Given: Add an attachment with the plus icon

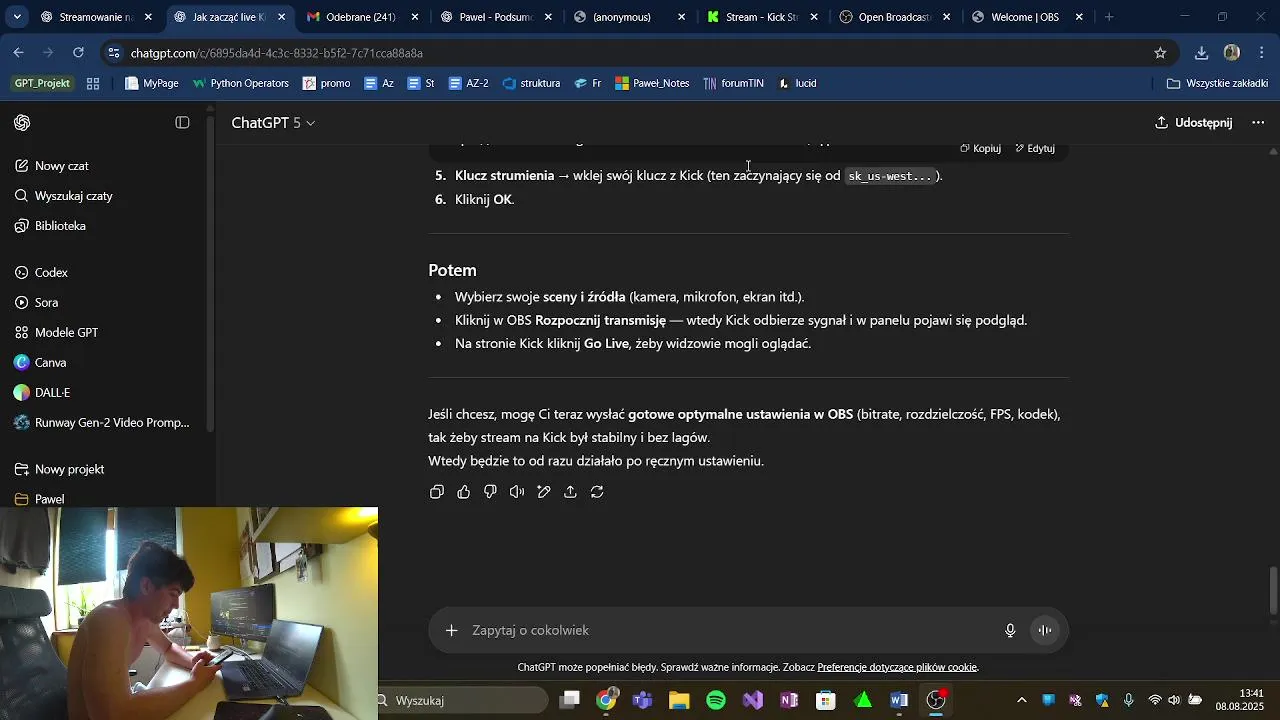Looking at the screenshot, I should [451, 630].
